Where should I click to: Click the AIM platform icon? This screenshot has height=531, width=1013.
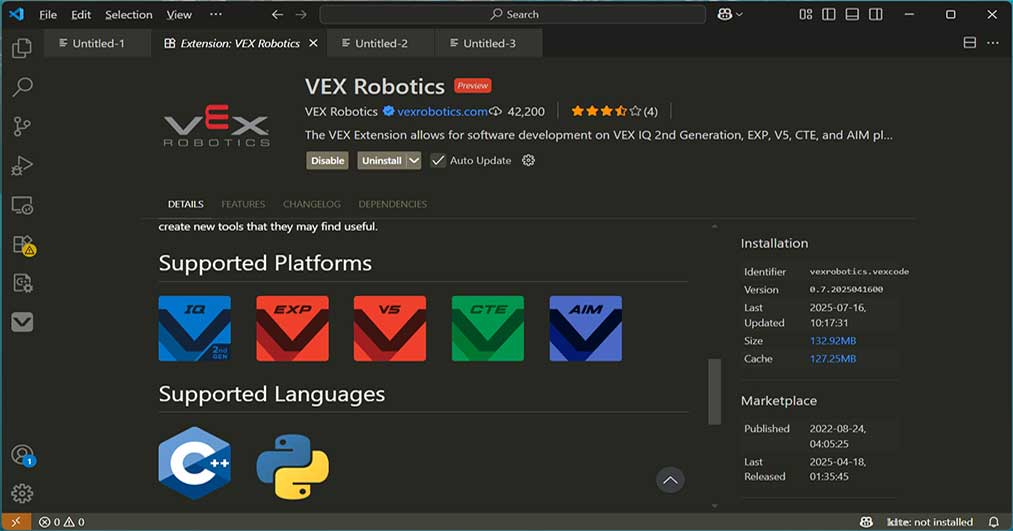pos(586,329)
